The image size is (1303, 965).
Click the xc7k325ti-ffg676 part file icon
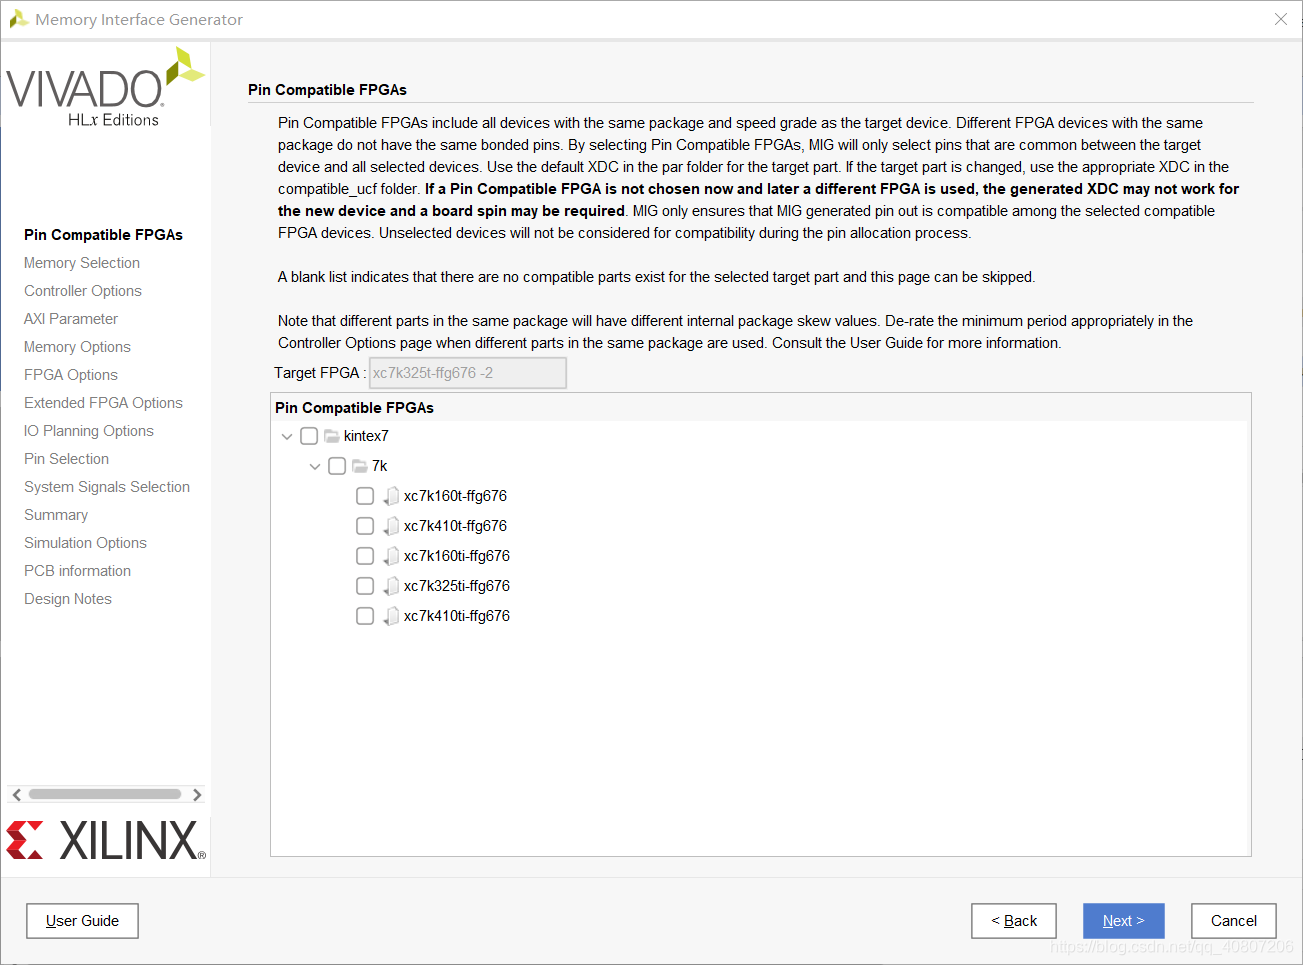pyautogui.click(x=391, y=586)
